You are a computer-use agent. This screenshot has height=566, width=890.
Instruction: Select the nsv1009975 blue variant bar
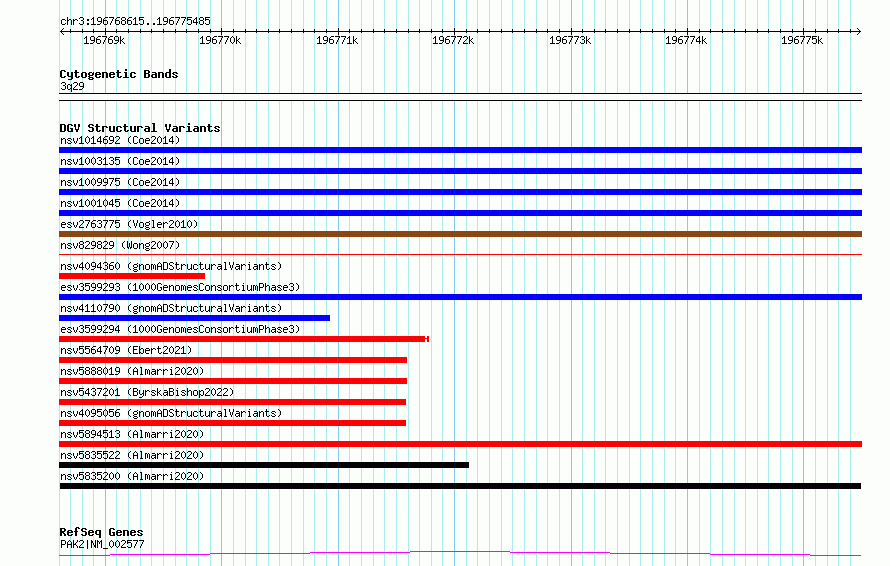[x=460, y=192]
